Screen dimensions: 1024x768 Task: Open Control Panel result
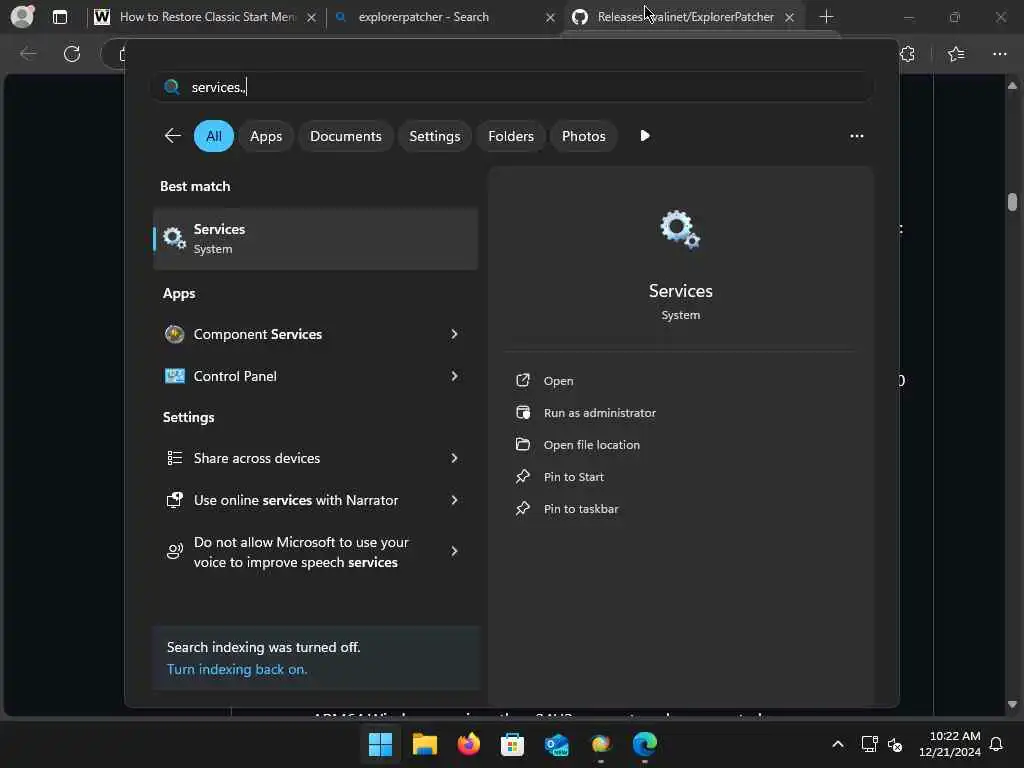click(x=315, y=376)
